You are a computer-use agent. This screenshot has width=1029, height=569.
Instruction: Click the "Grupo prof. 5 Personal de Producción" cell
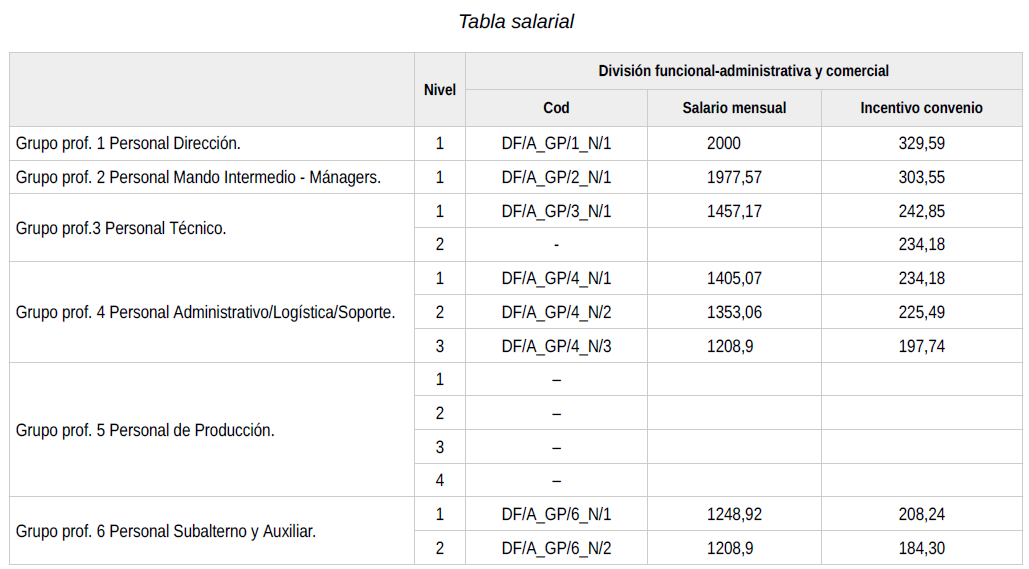pos(145,430)
